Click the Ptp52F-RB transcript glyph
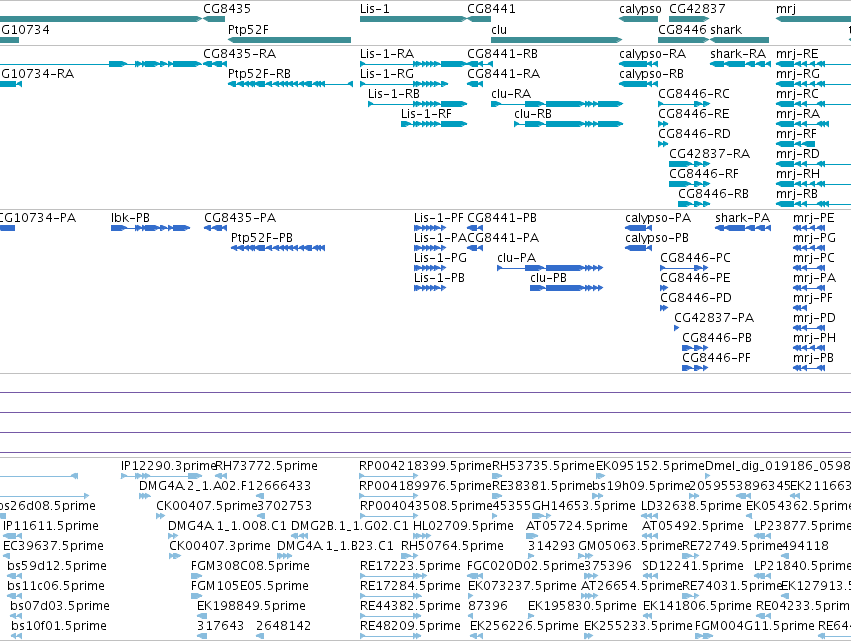Image resolution: width=851 pixels, height=641 pixels. pyautogui.click(x=290, y=84)
